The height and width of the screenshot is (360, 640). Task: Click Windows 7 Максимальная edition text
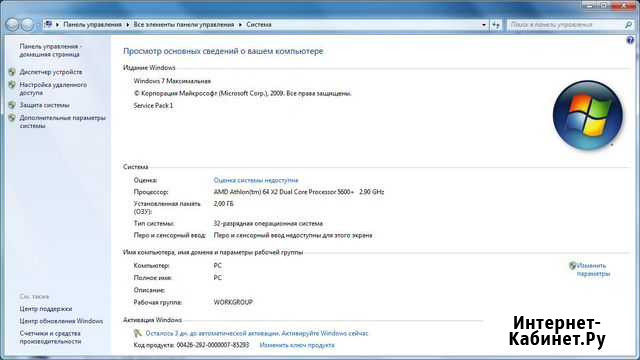pyautogui.click(x=172, y=81)
